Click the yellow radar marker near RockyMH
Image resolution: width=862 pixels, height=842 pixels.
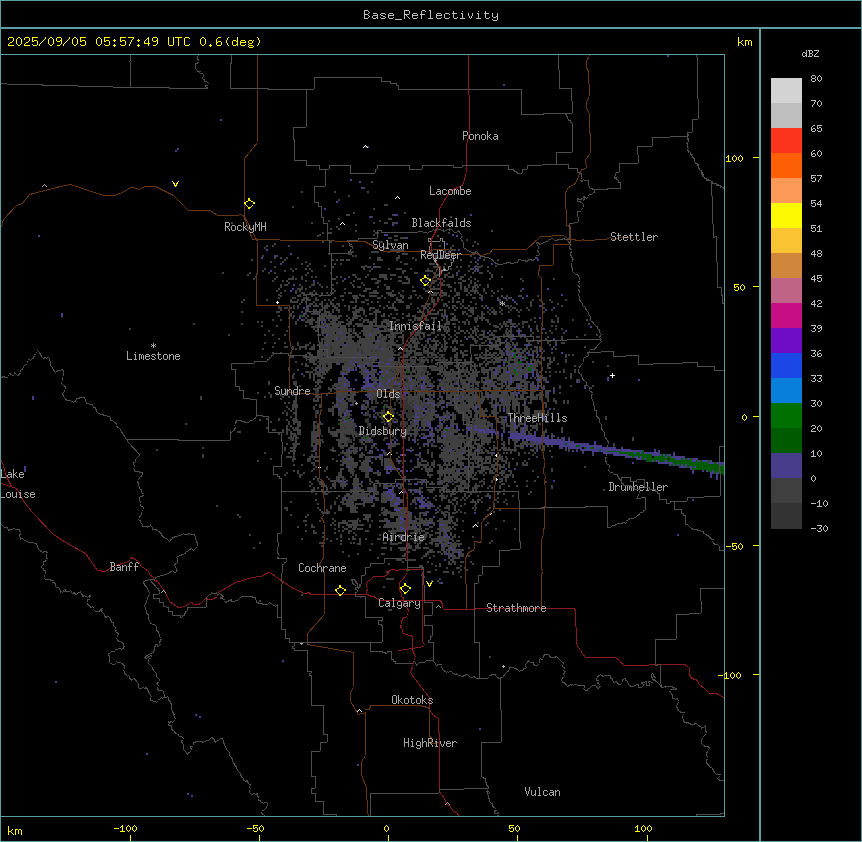pyautogui.click(x=250, y=203)
